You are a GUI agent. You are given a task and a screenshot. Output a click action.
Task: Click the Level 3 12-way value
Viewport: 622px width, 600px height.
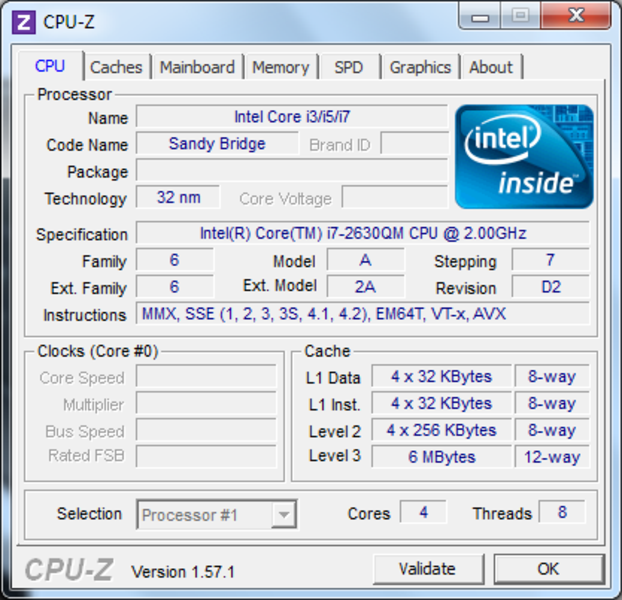coord(552,456)
